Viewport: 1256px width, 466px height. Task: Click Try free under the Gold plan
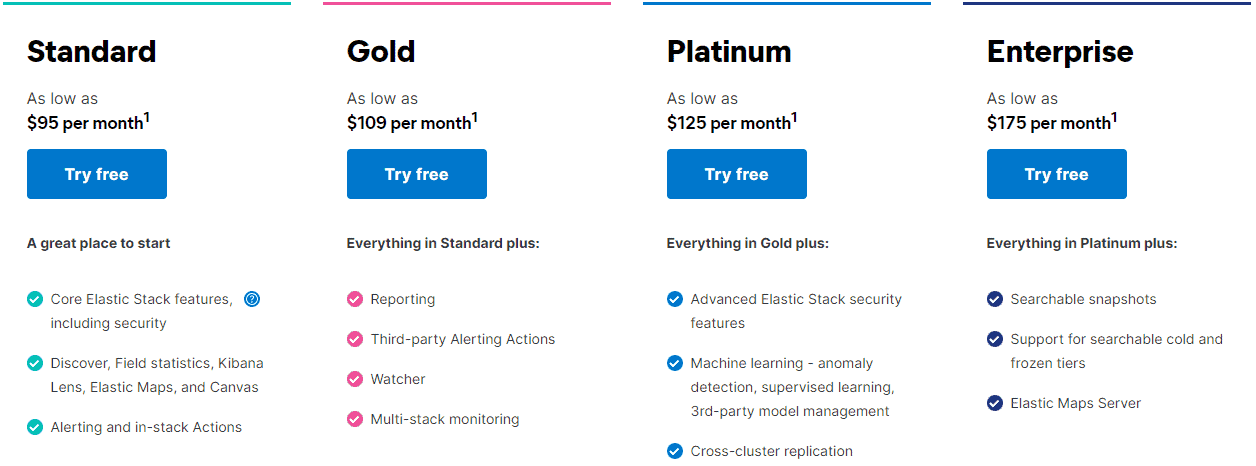pyautogui.click(x=417, y=174)
